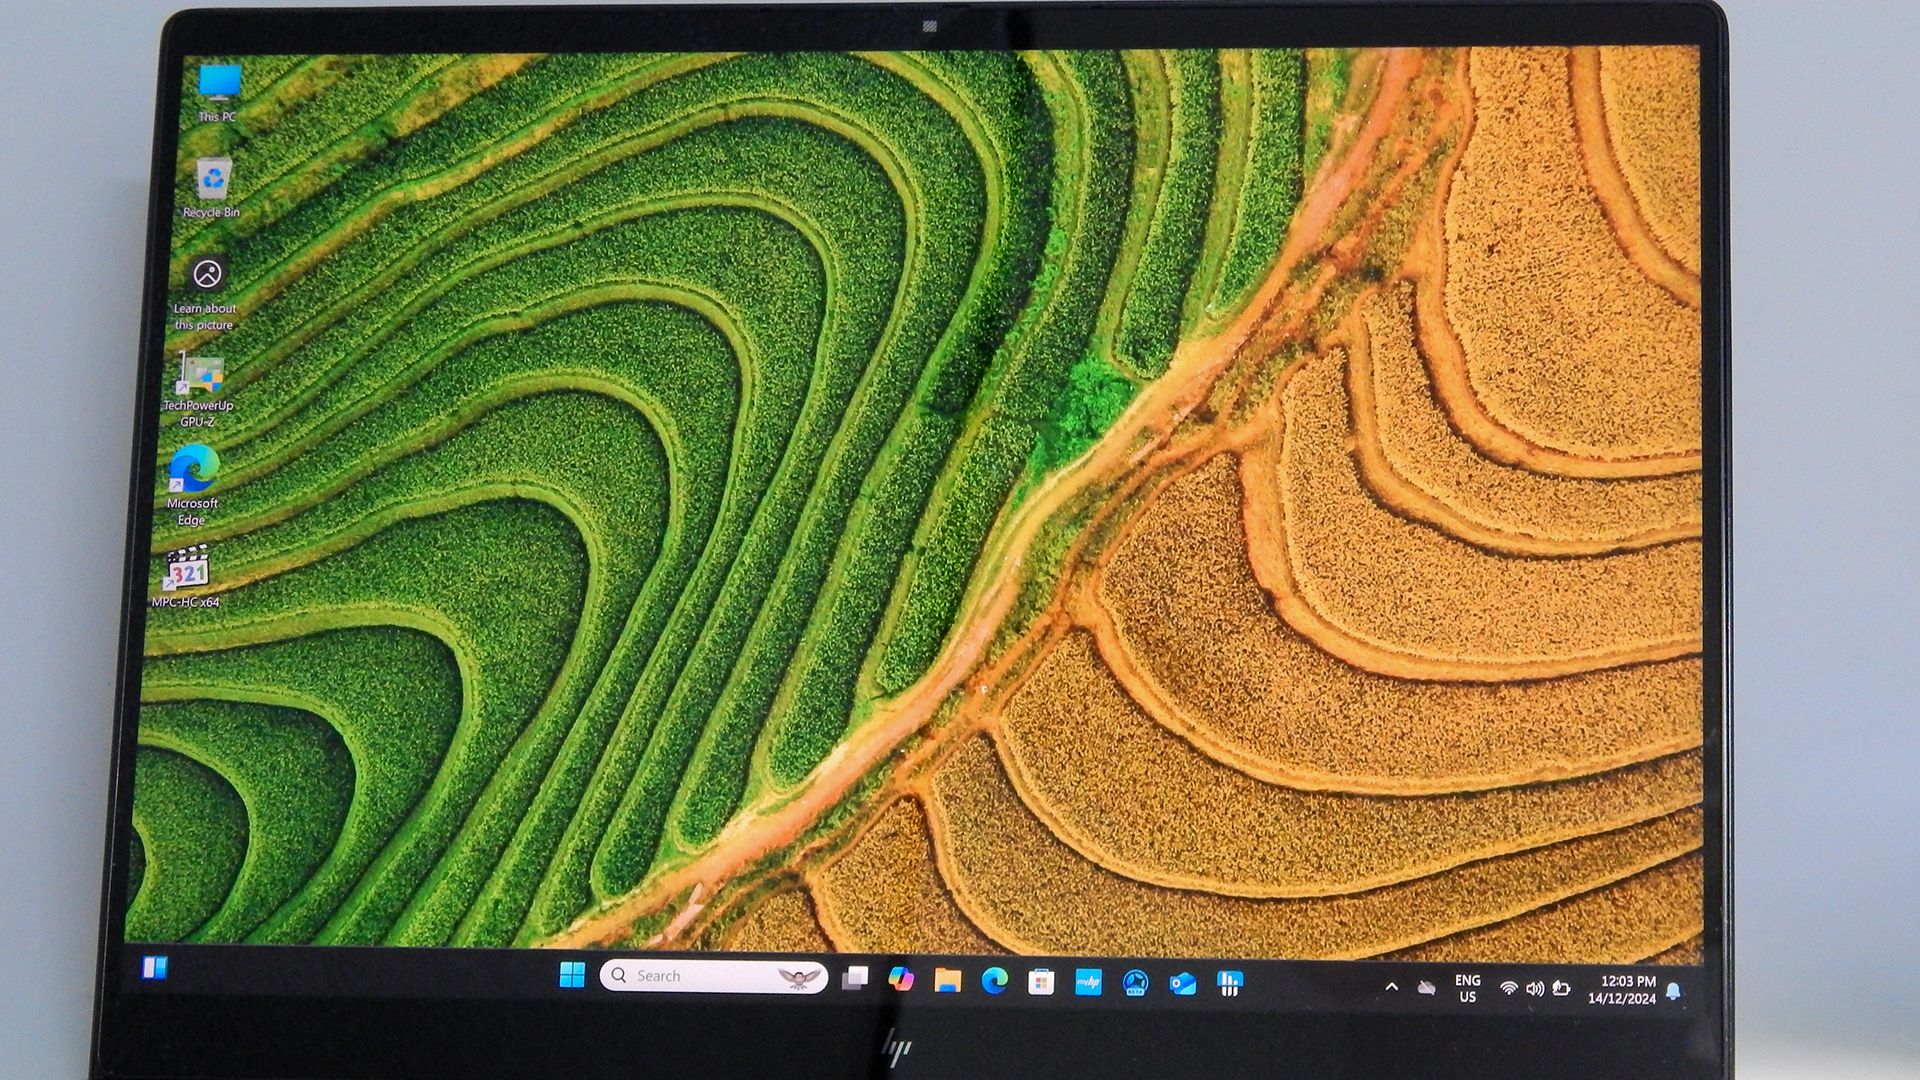Launch MPC-HC x64 media player
Viewport: 1920px width, 1080px height.
[x=188, y=570]
